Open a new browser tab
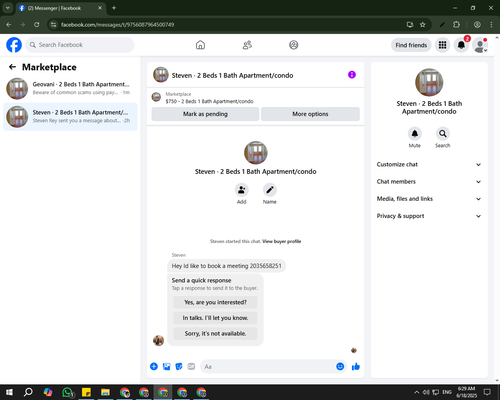The width and height of the screenshot is (500, 400). [114, 8]
